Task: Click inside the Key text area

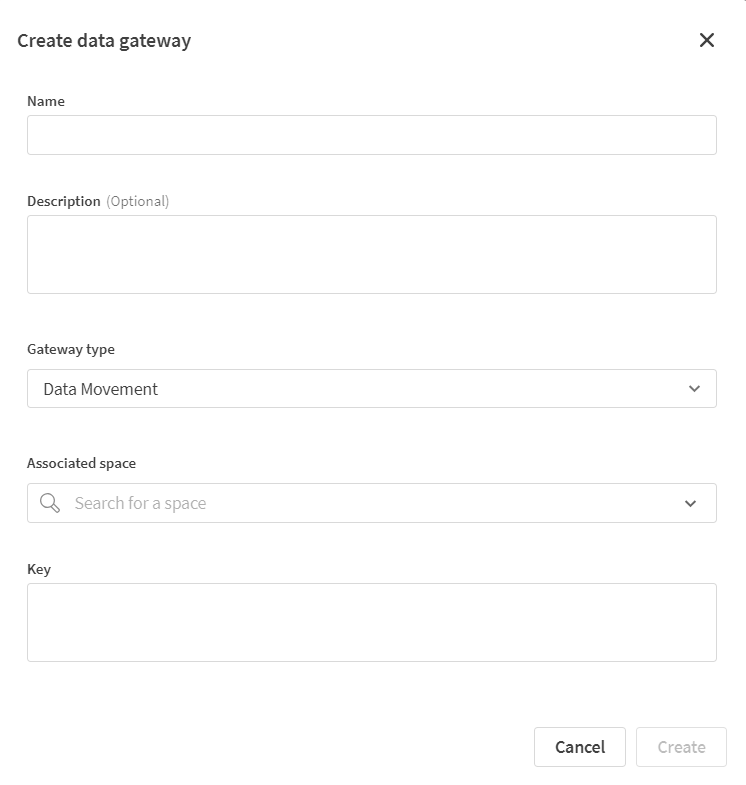Action: (x=371, y=622)
